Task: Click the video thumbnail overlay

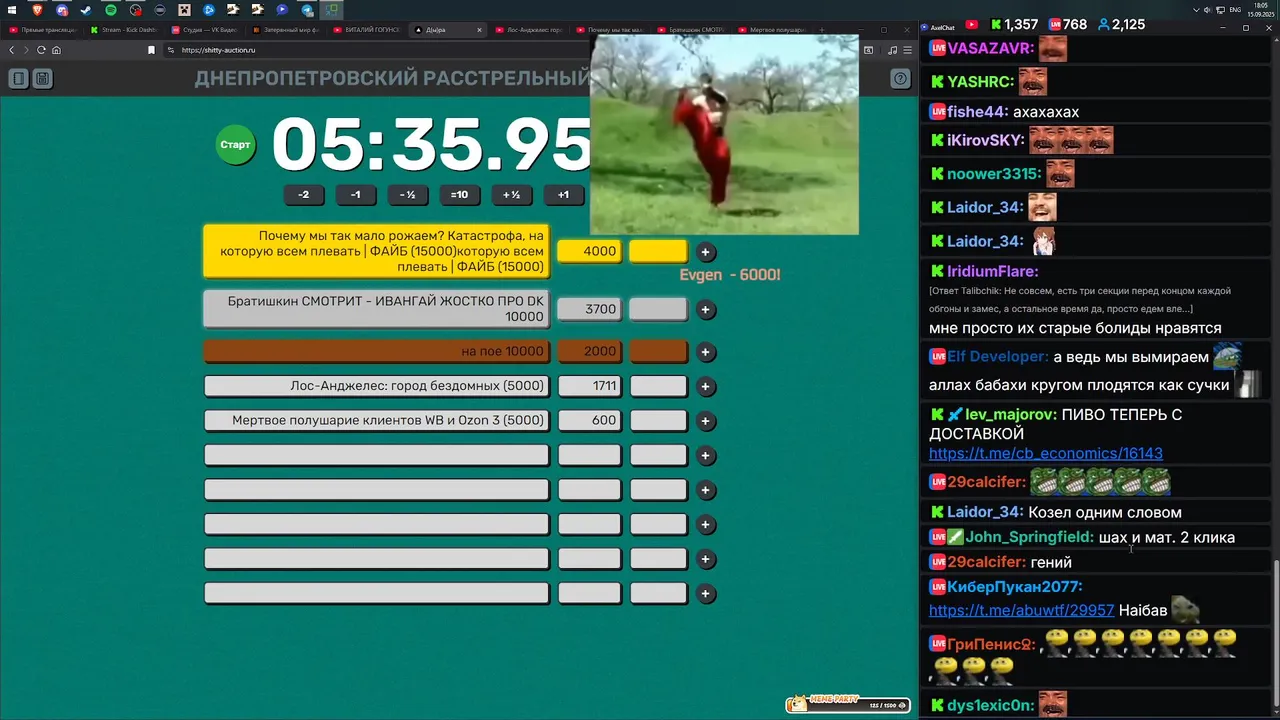Action: [724, 134]
